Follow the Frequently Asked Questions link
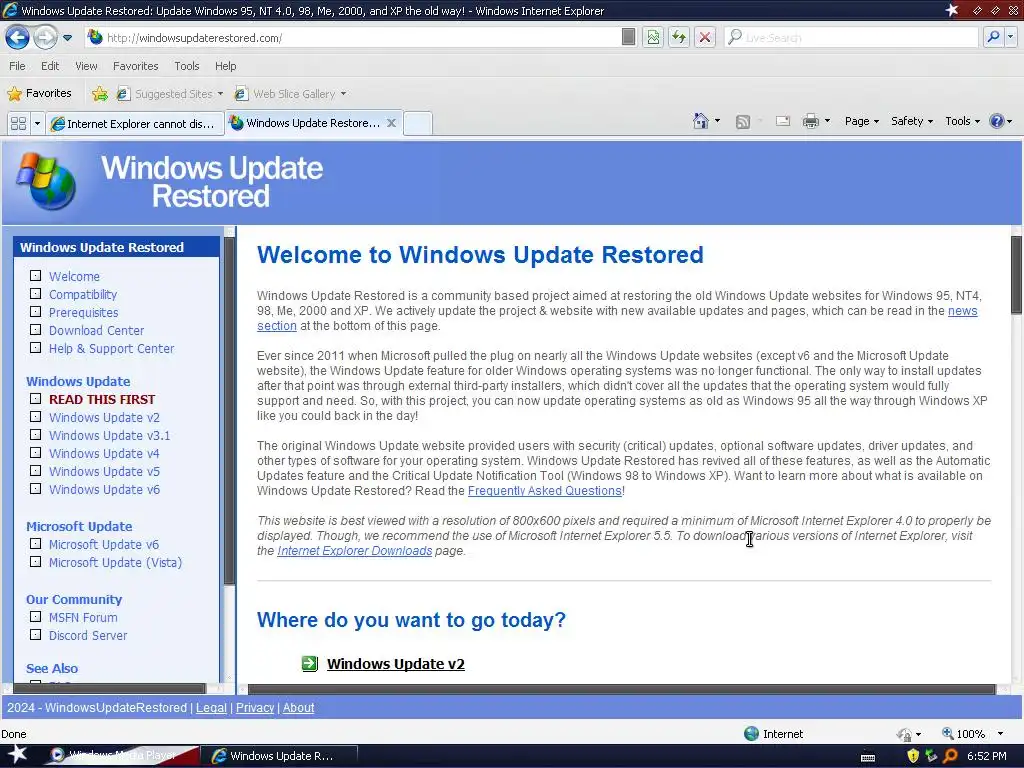The width and height of the screenshot is (1024, 768). click(545, 490)
